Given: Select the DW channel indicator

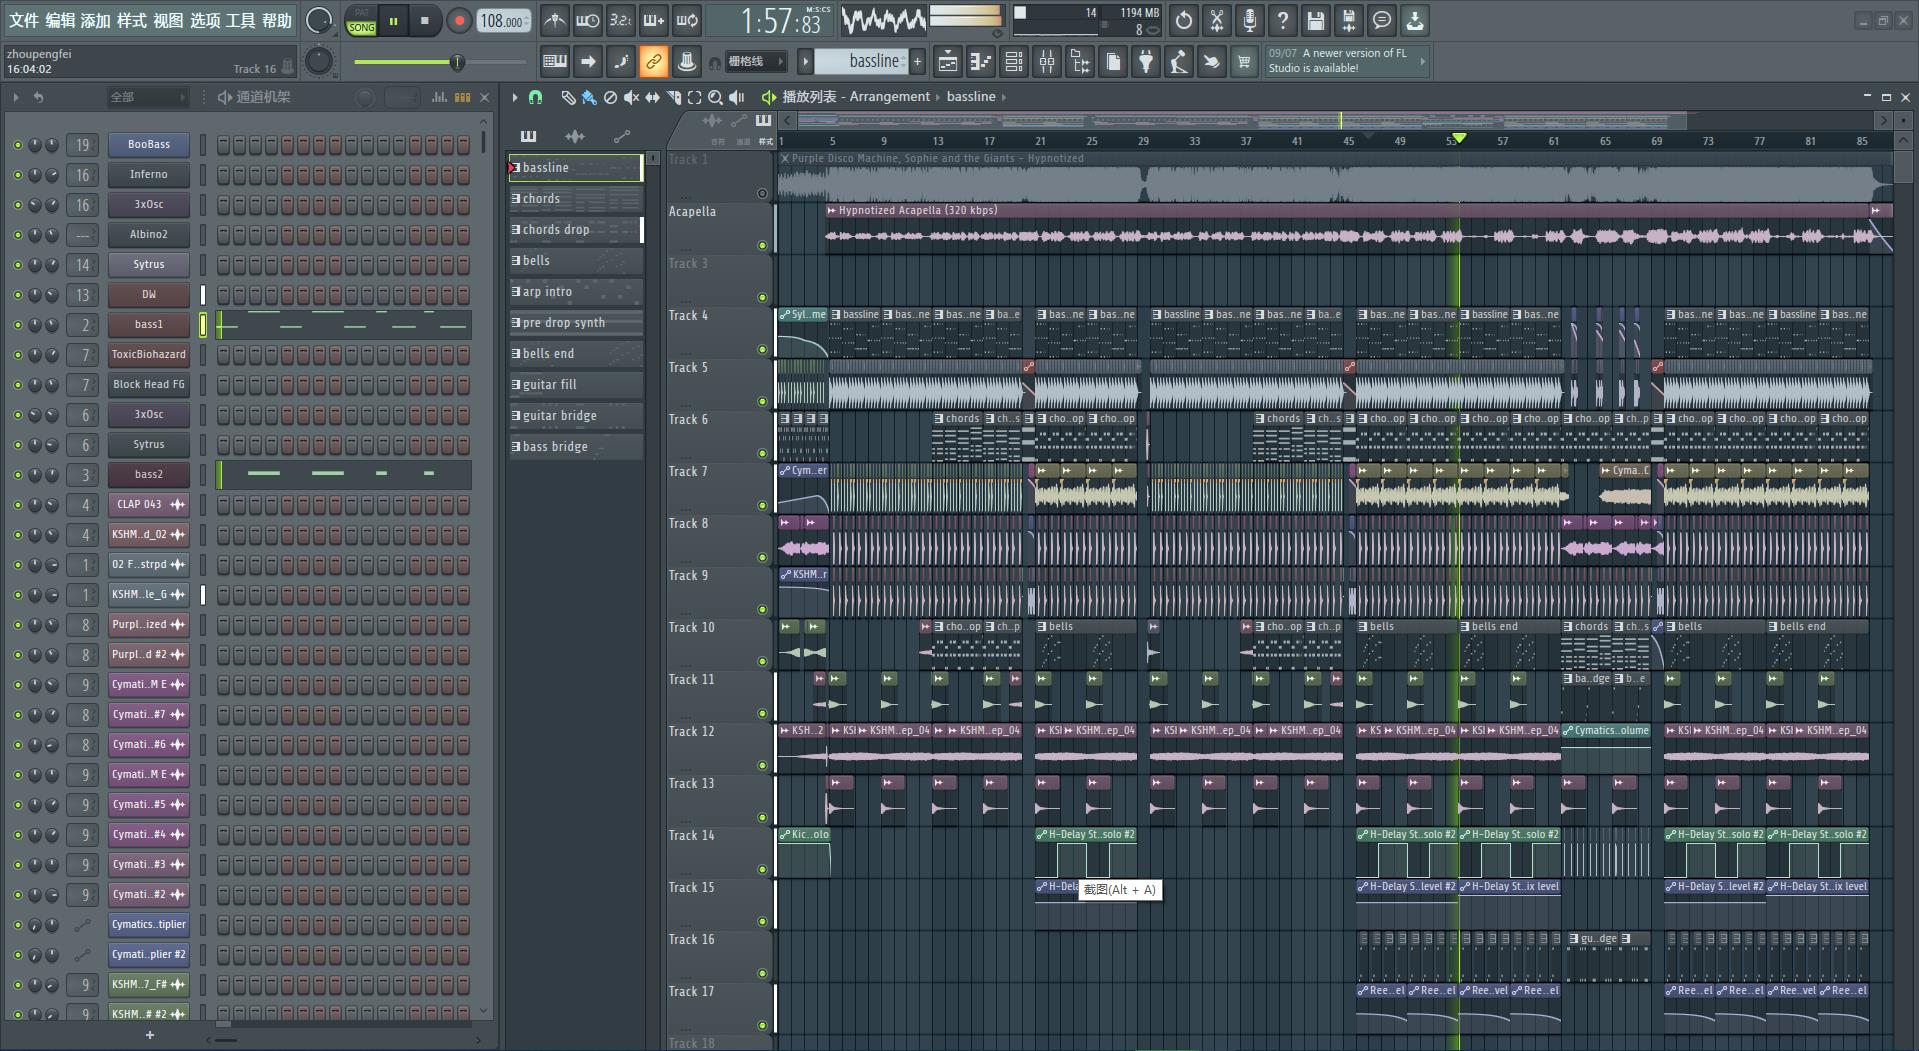Looking at the screenshot, I should tap(203, 295).
